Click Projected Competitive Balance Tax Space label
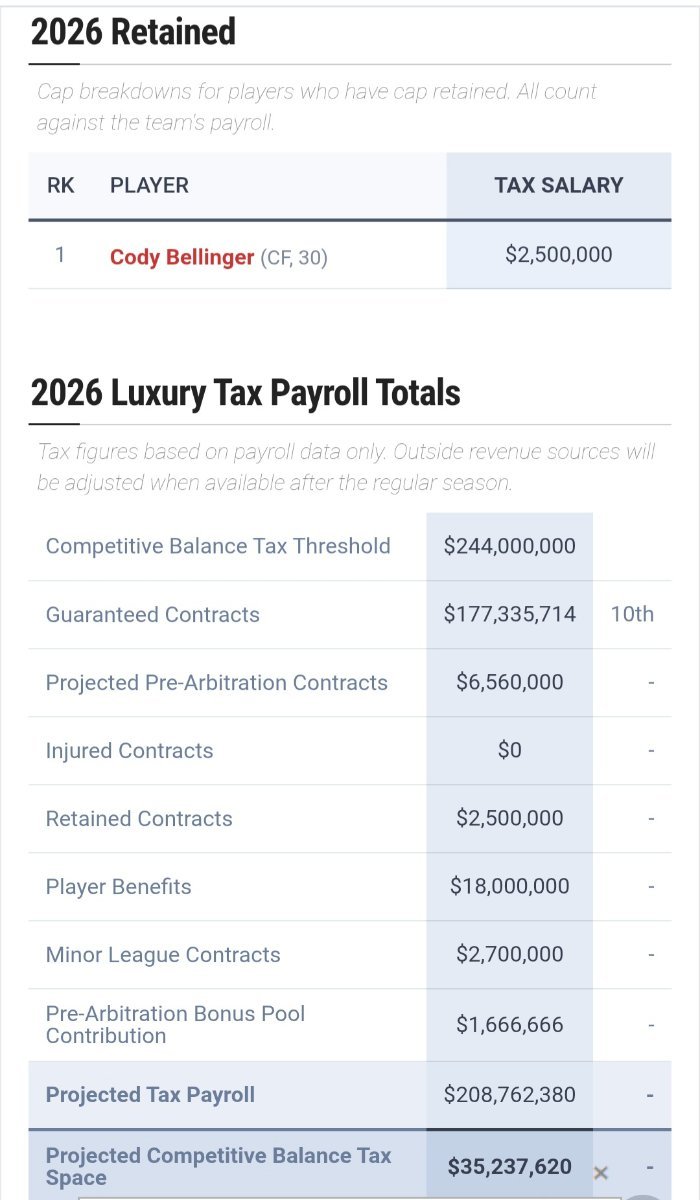This screenshot has height=1200, width=700. coord(218,1166)
